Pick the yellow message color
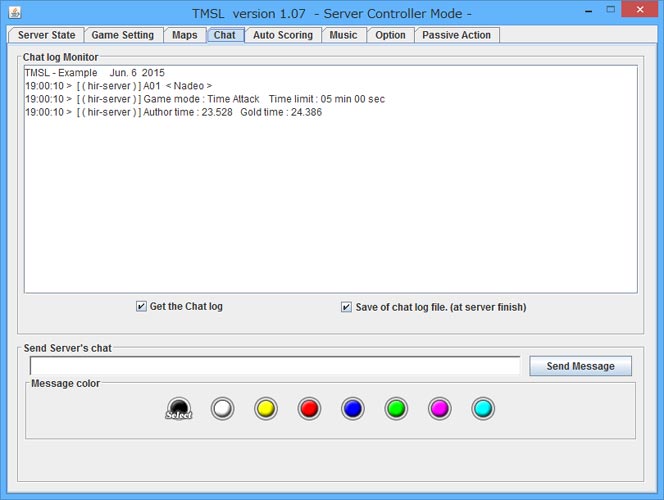Image resolution: width=664 pixels, height=500 pixels. click(266, 409)
